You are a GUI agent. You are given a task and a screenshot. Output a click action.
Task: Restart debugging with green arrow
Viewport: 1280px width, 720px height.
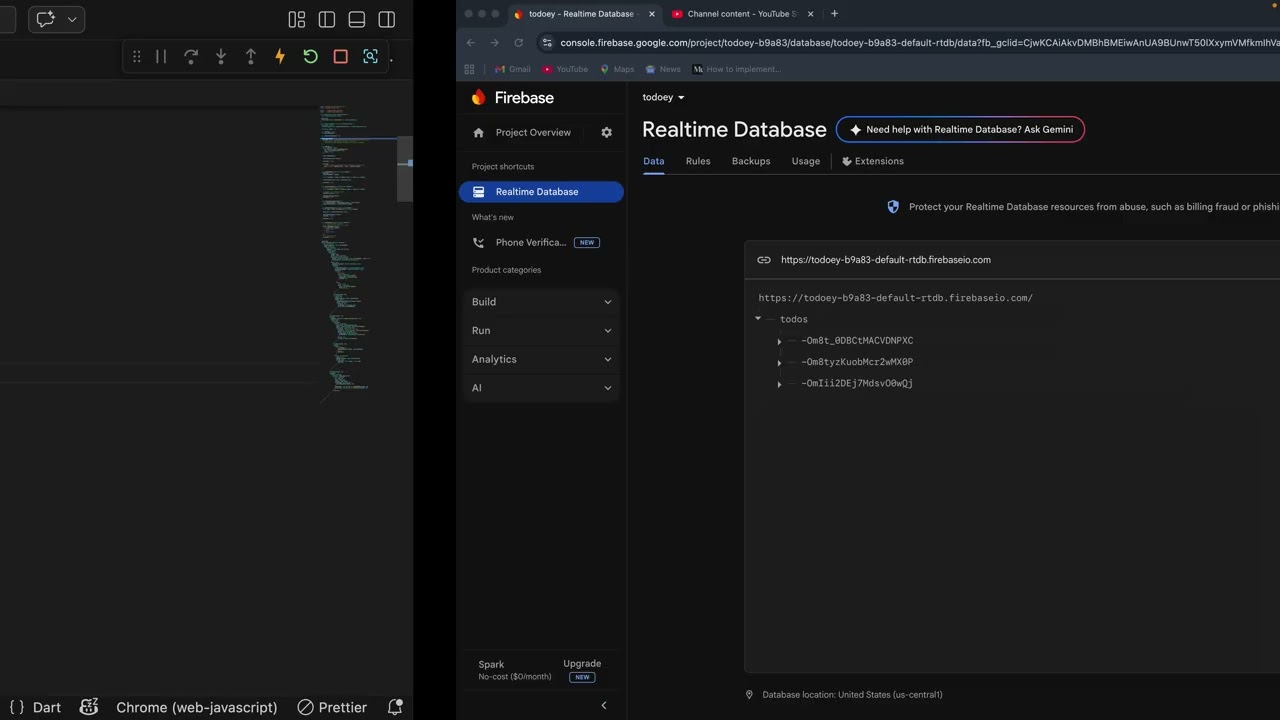(311, 56)
